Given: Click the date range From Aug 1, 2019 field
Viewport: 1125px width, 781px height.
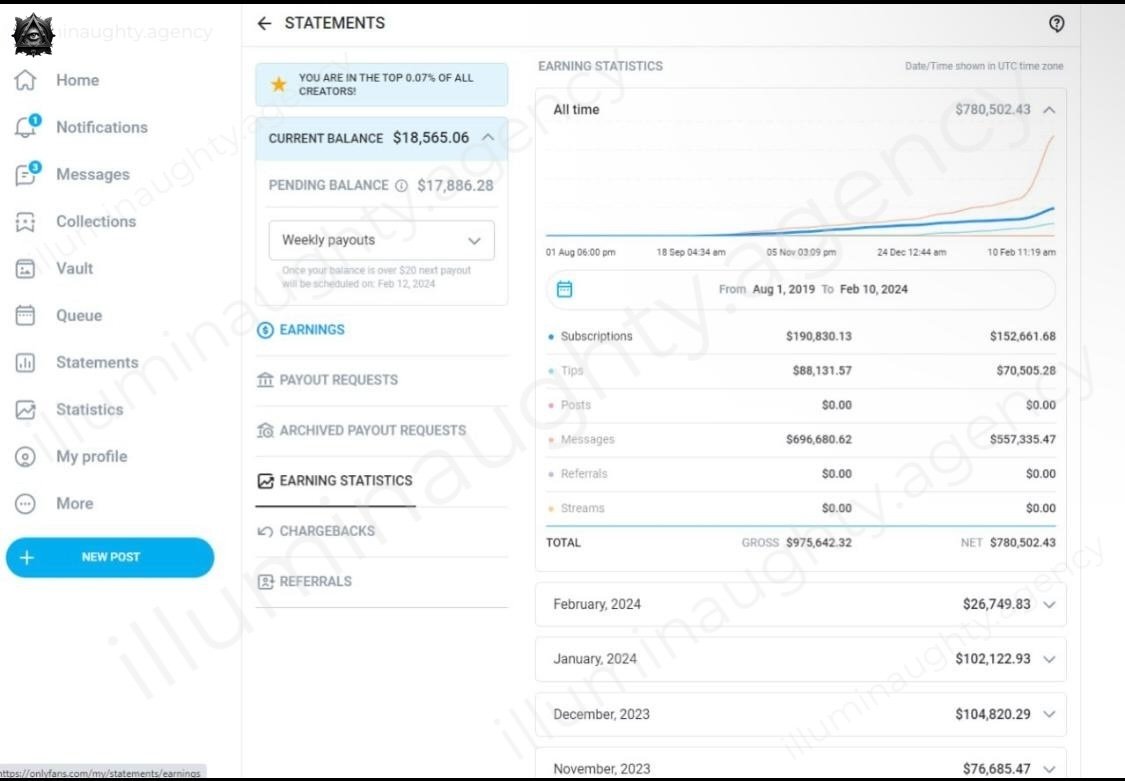Looking at the screenshot, I should 801,290.
